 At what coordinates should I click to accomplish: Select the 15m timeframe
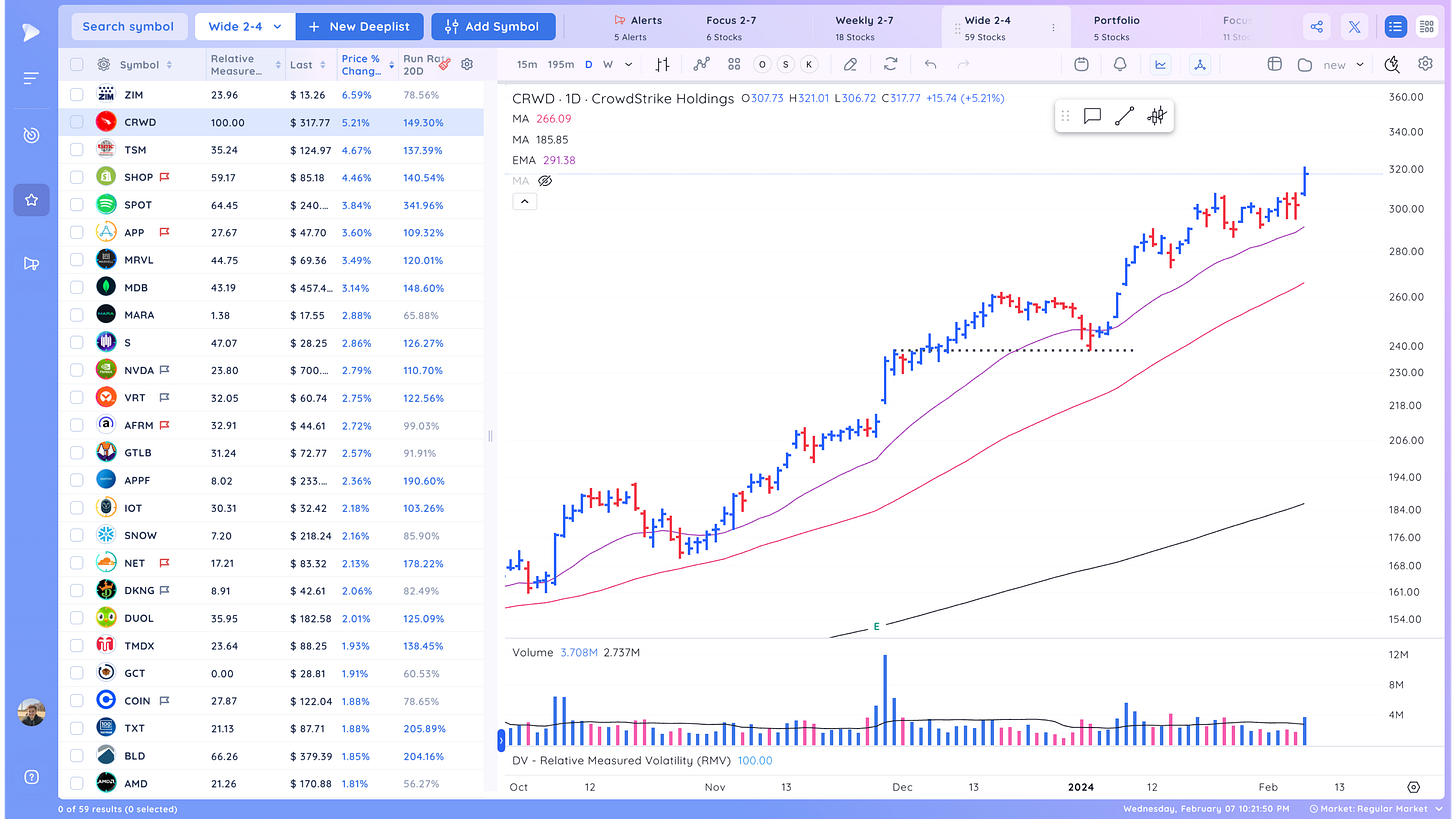(x=526, y=64)
